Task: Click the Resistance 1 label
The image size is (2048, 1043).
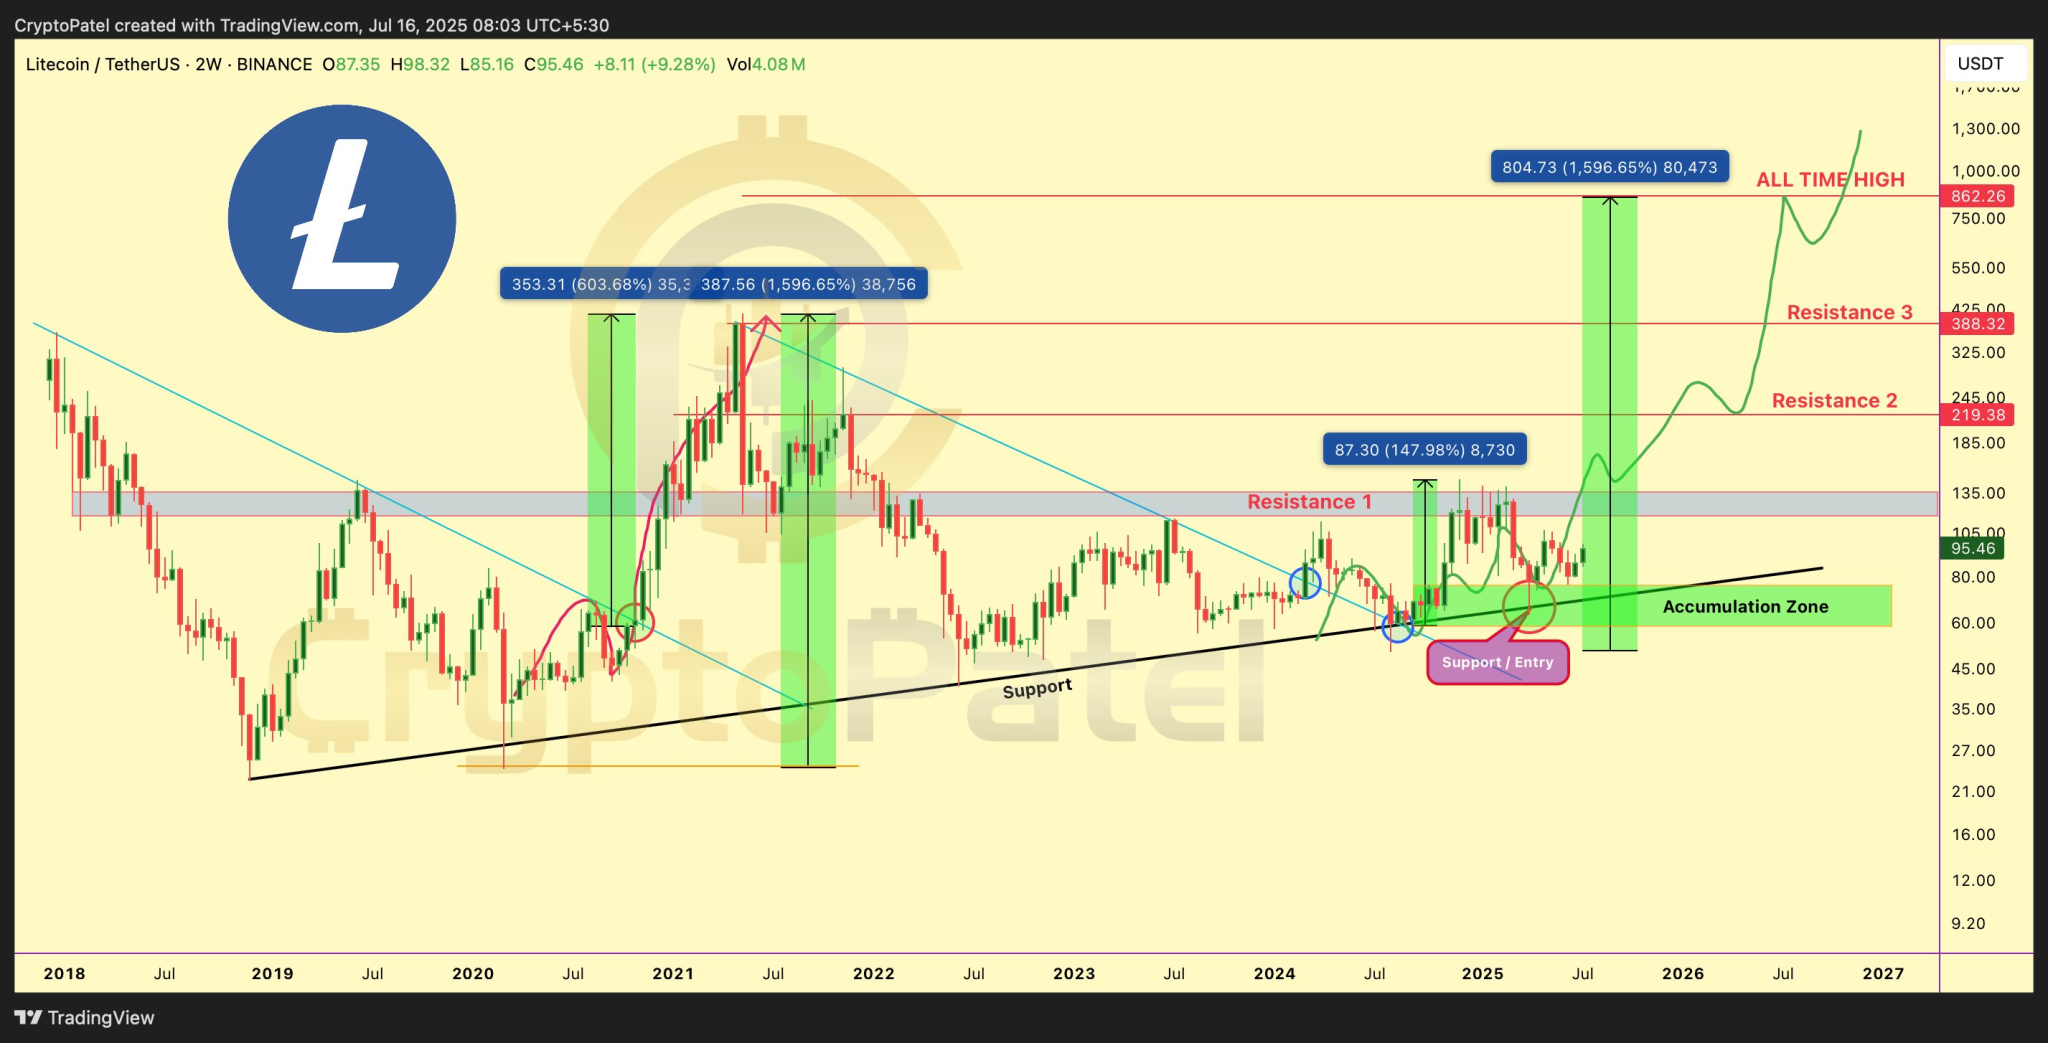Action: 1309,501
